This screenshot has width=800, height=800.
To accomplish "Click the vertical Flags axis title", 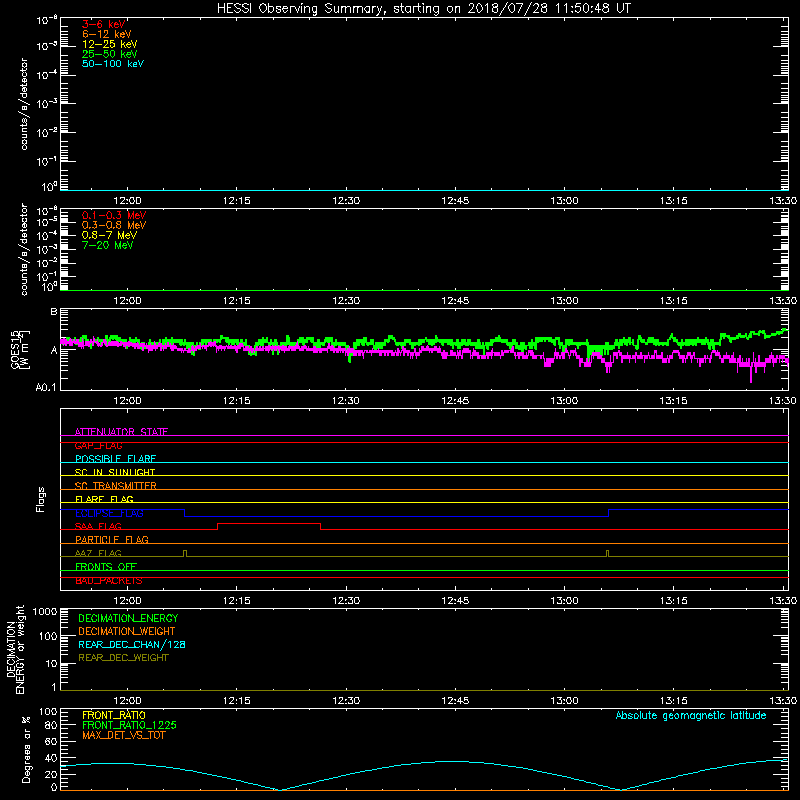I will tap(41, 499).
